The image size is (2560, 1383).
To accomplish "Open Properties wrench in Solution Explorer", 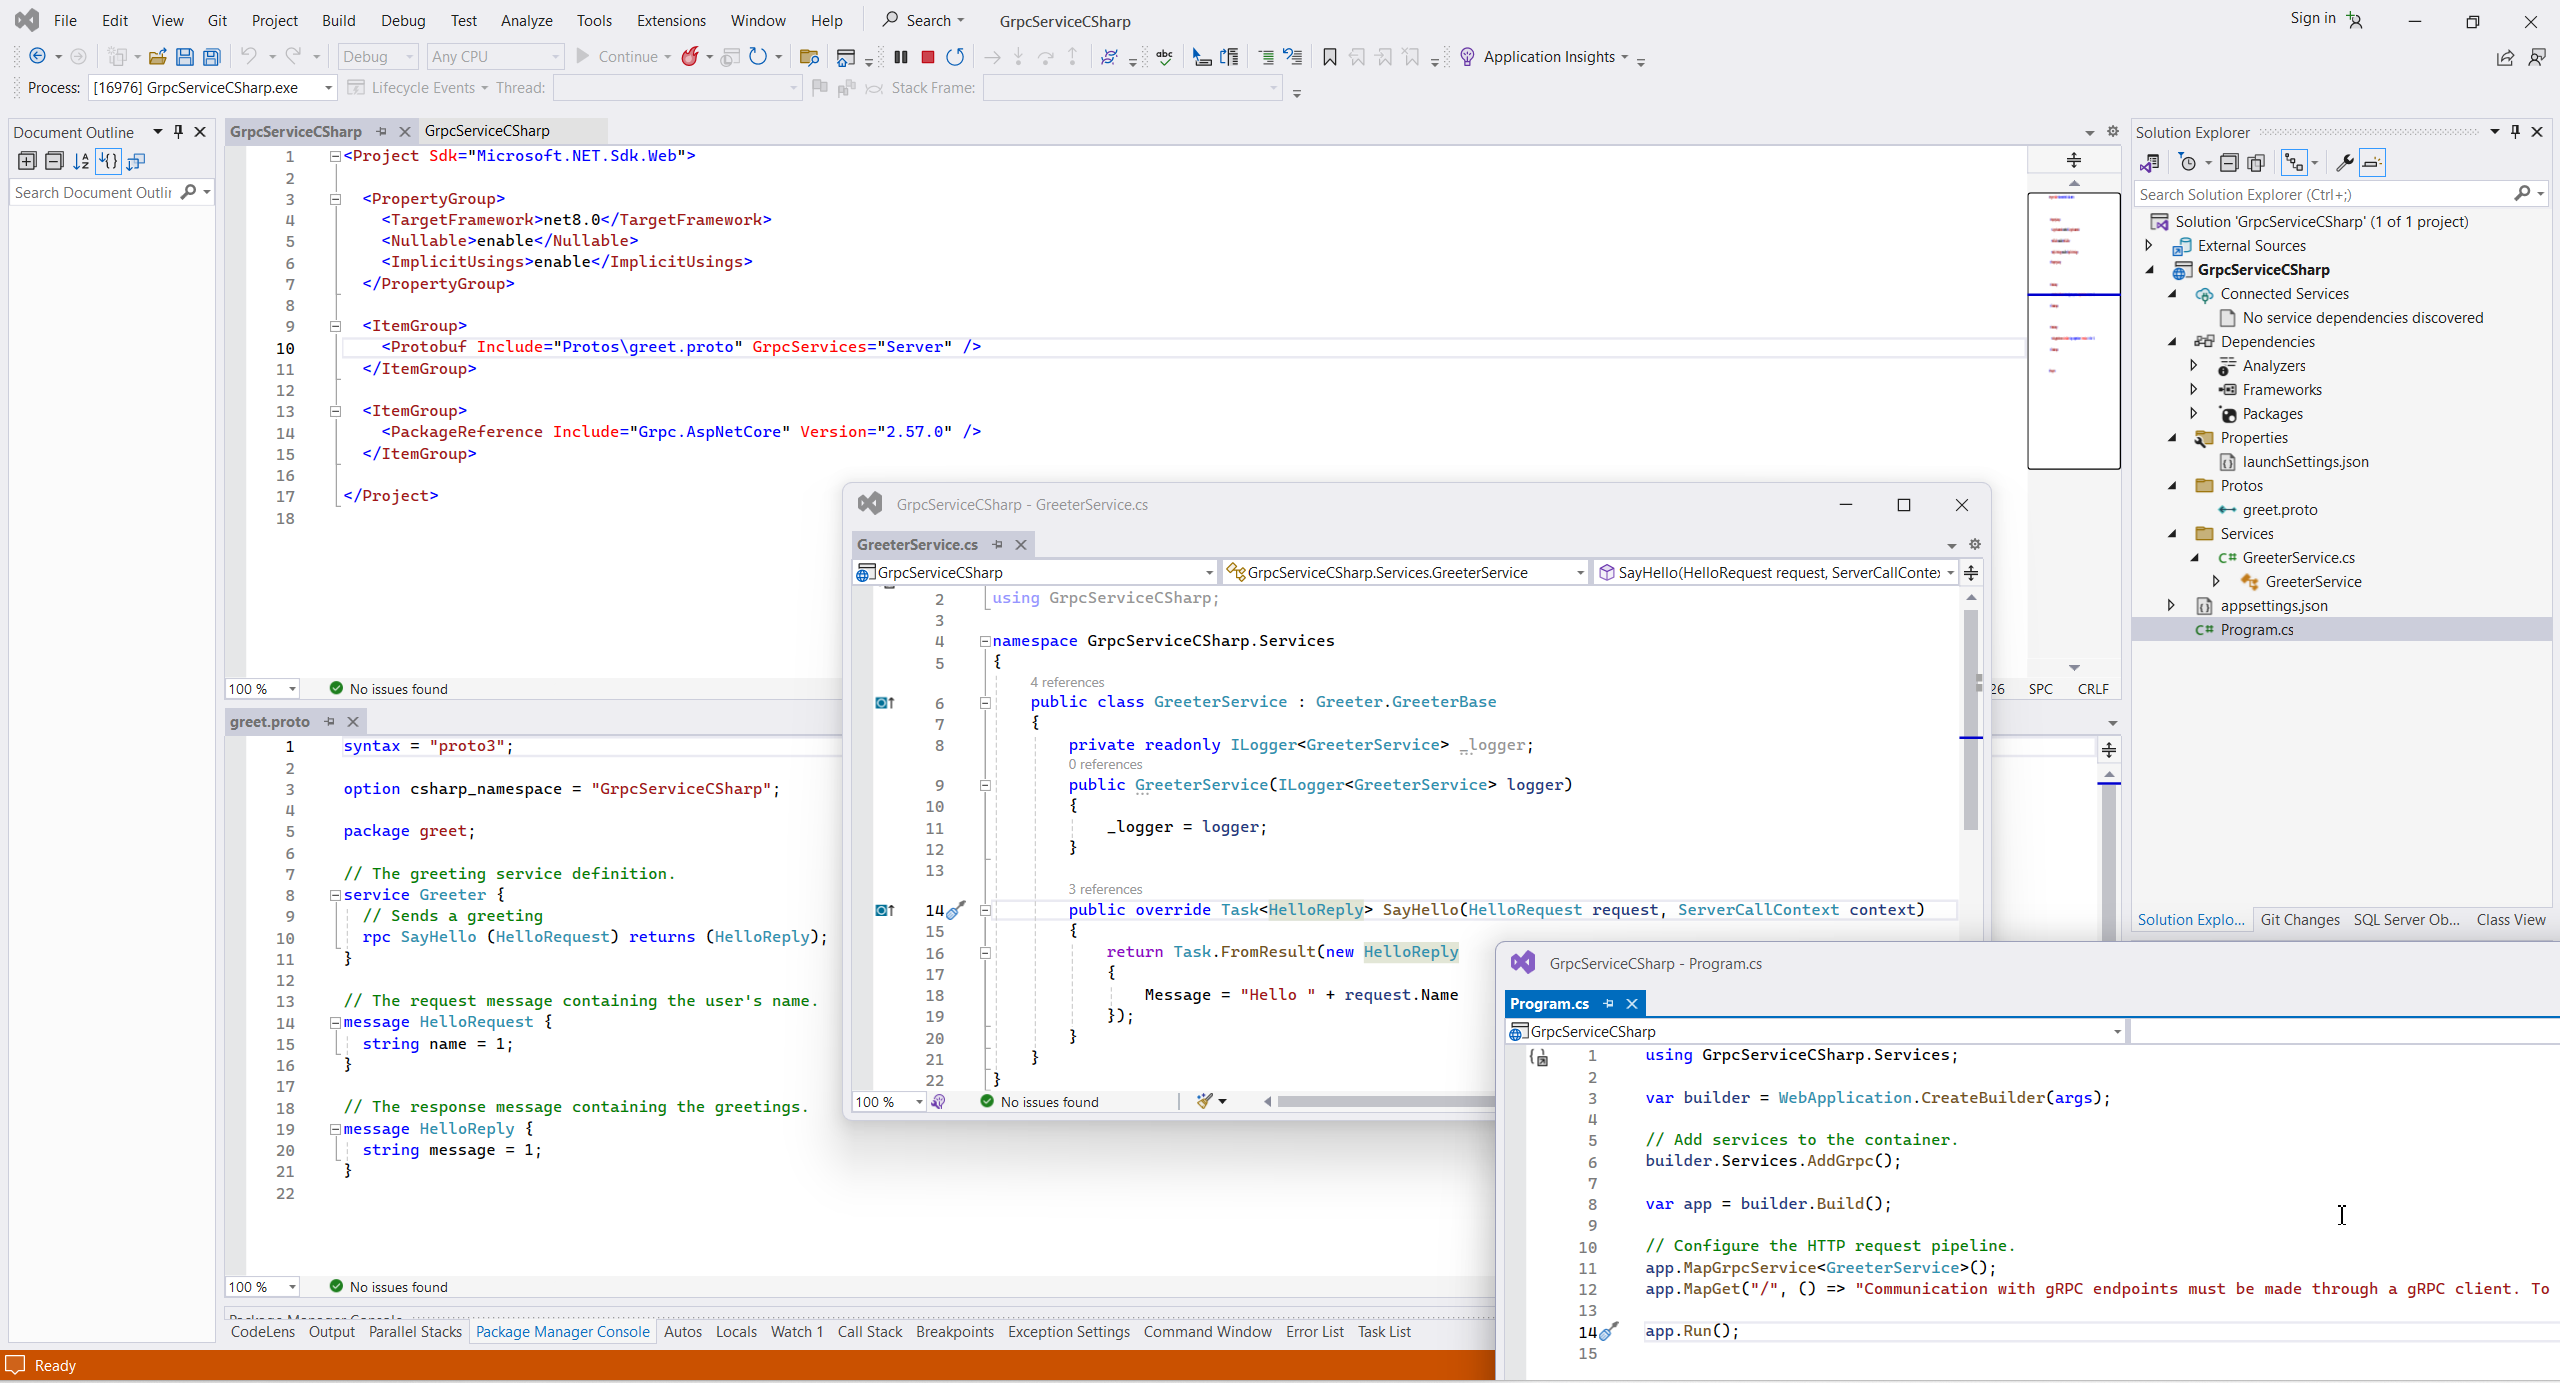I will [2343, 163].
